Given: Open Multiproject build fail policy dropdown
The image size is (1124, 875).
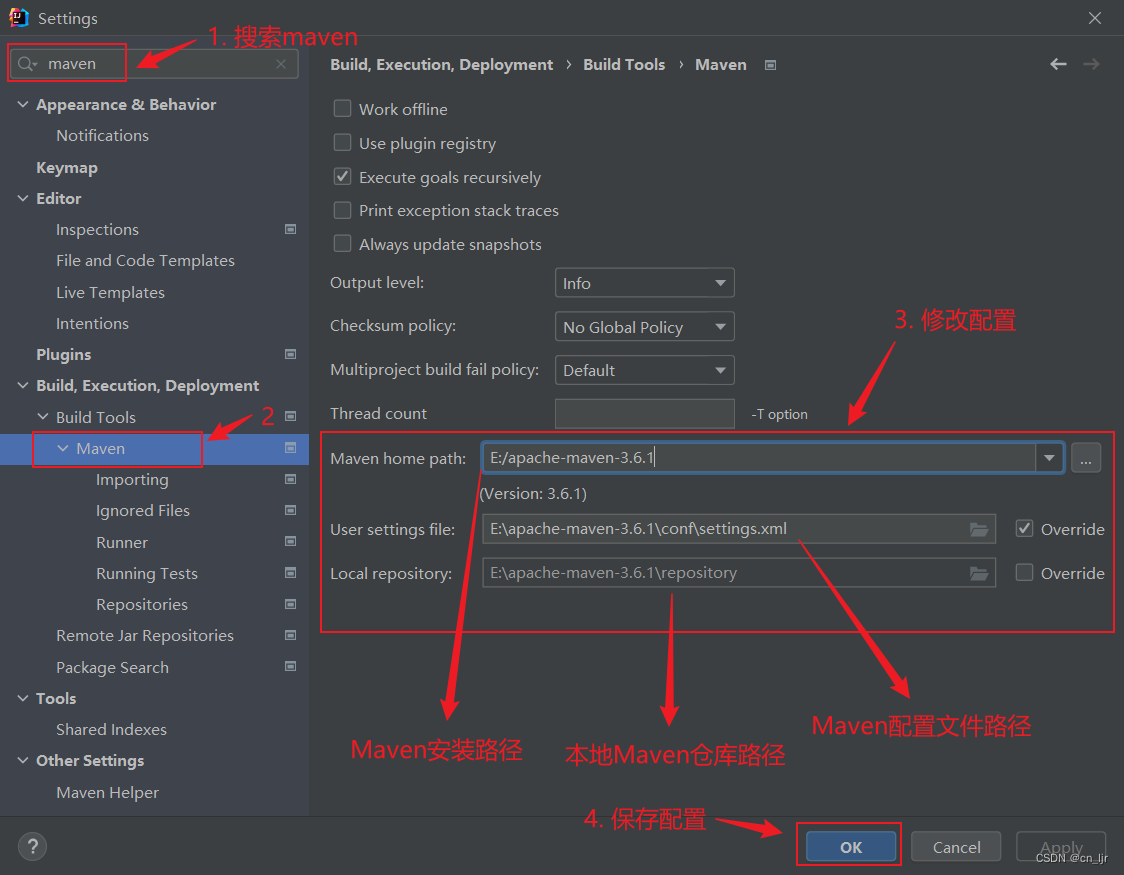Looking at the screenshot, I should 644,370.
